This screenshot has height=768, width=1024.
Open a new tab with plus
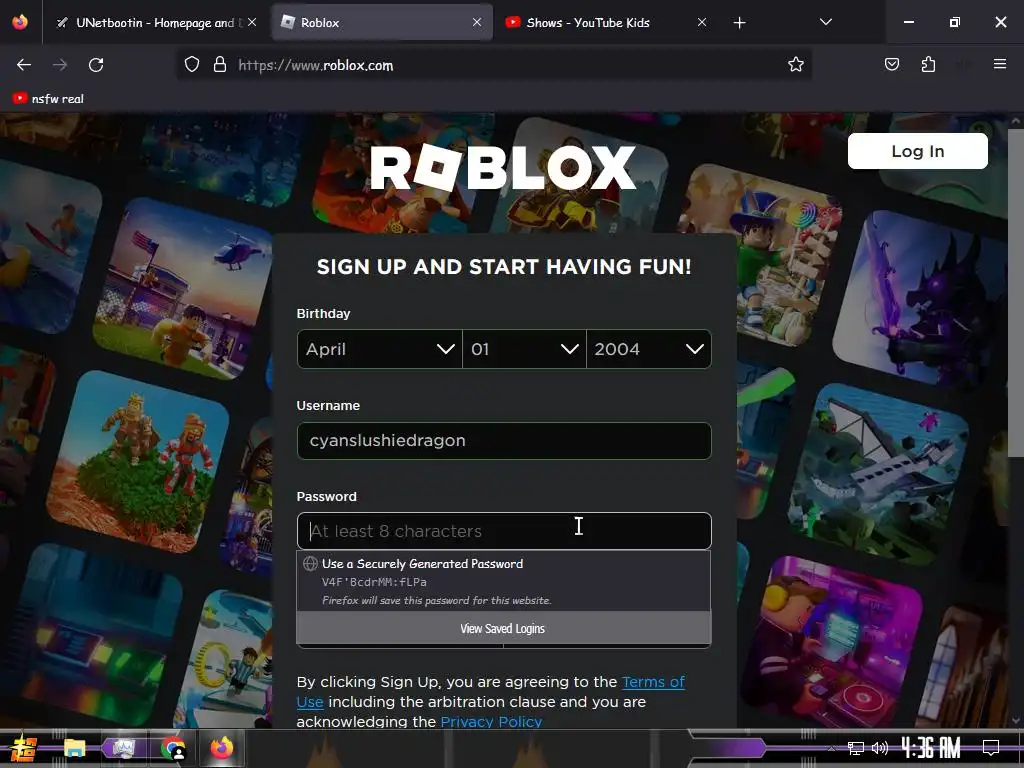point(739,23)
